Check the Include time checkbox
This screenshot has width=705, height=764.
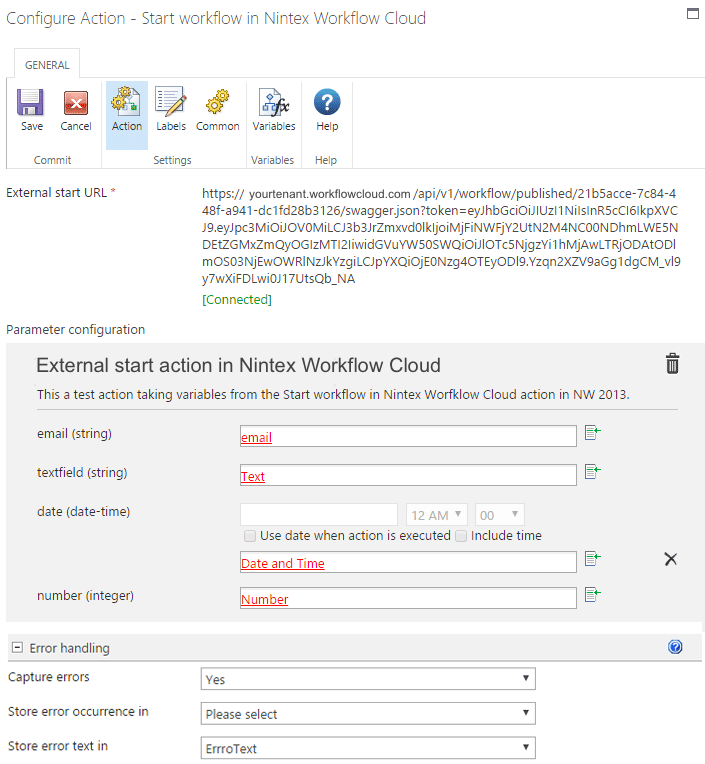(461, 536)
